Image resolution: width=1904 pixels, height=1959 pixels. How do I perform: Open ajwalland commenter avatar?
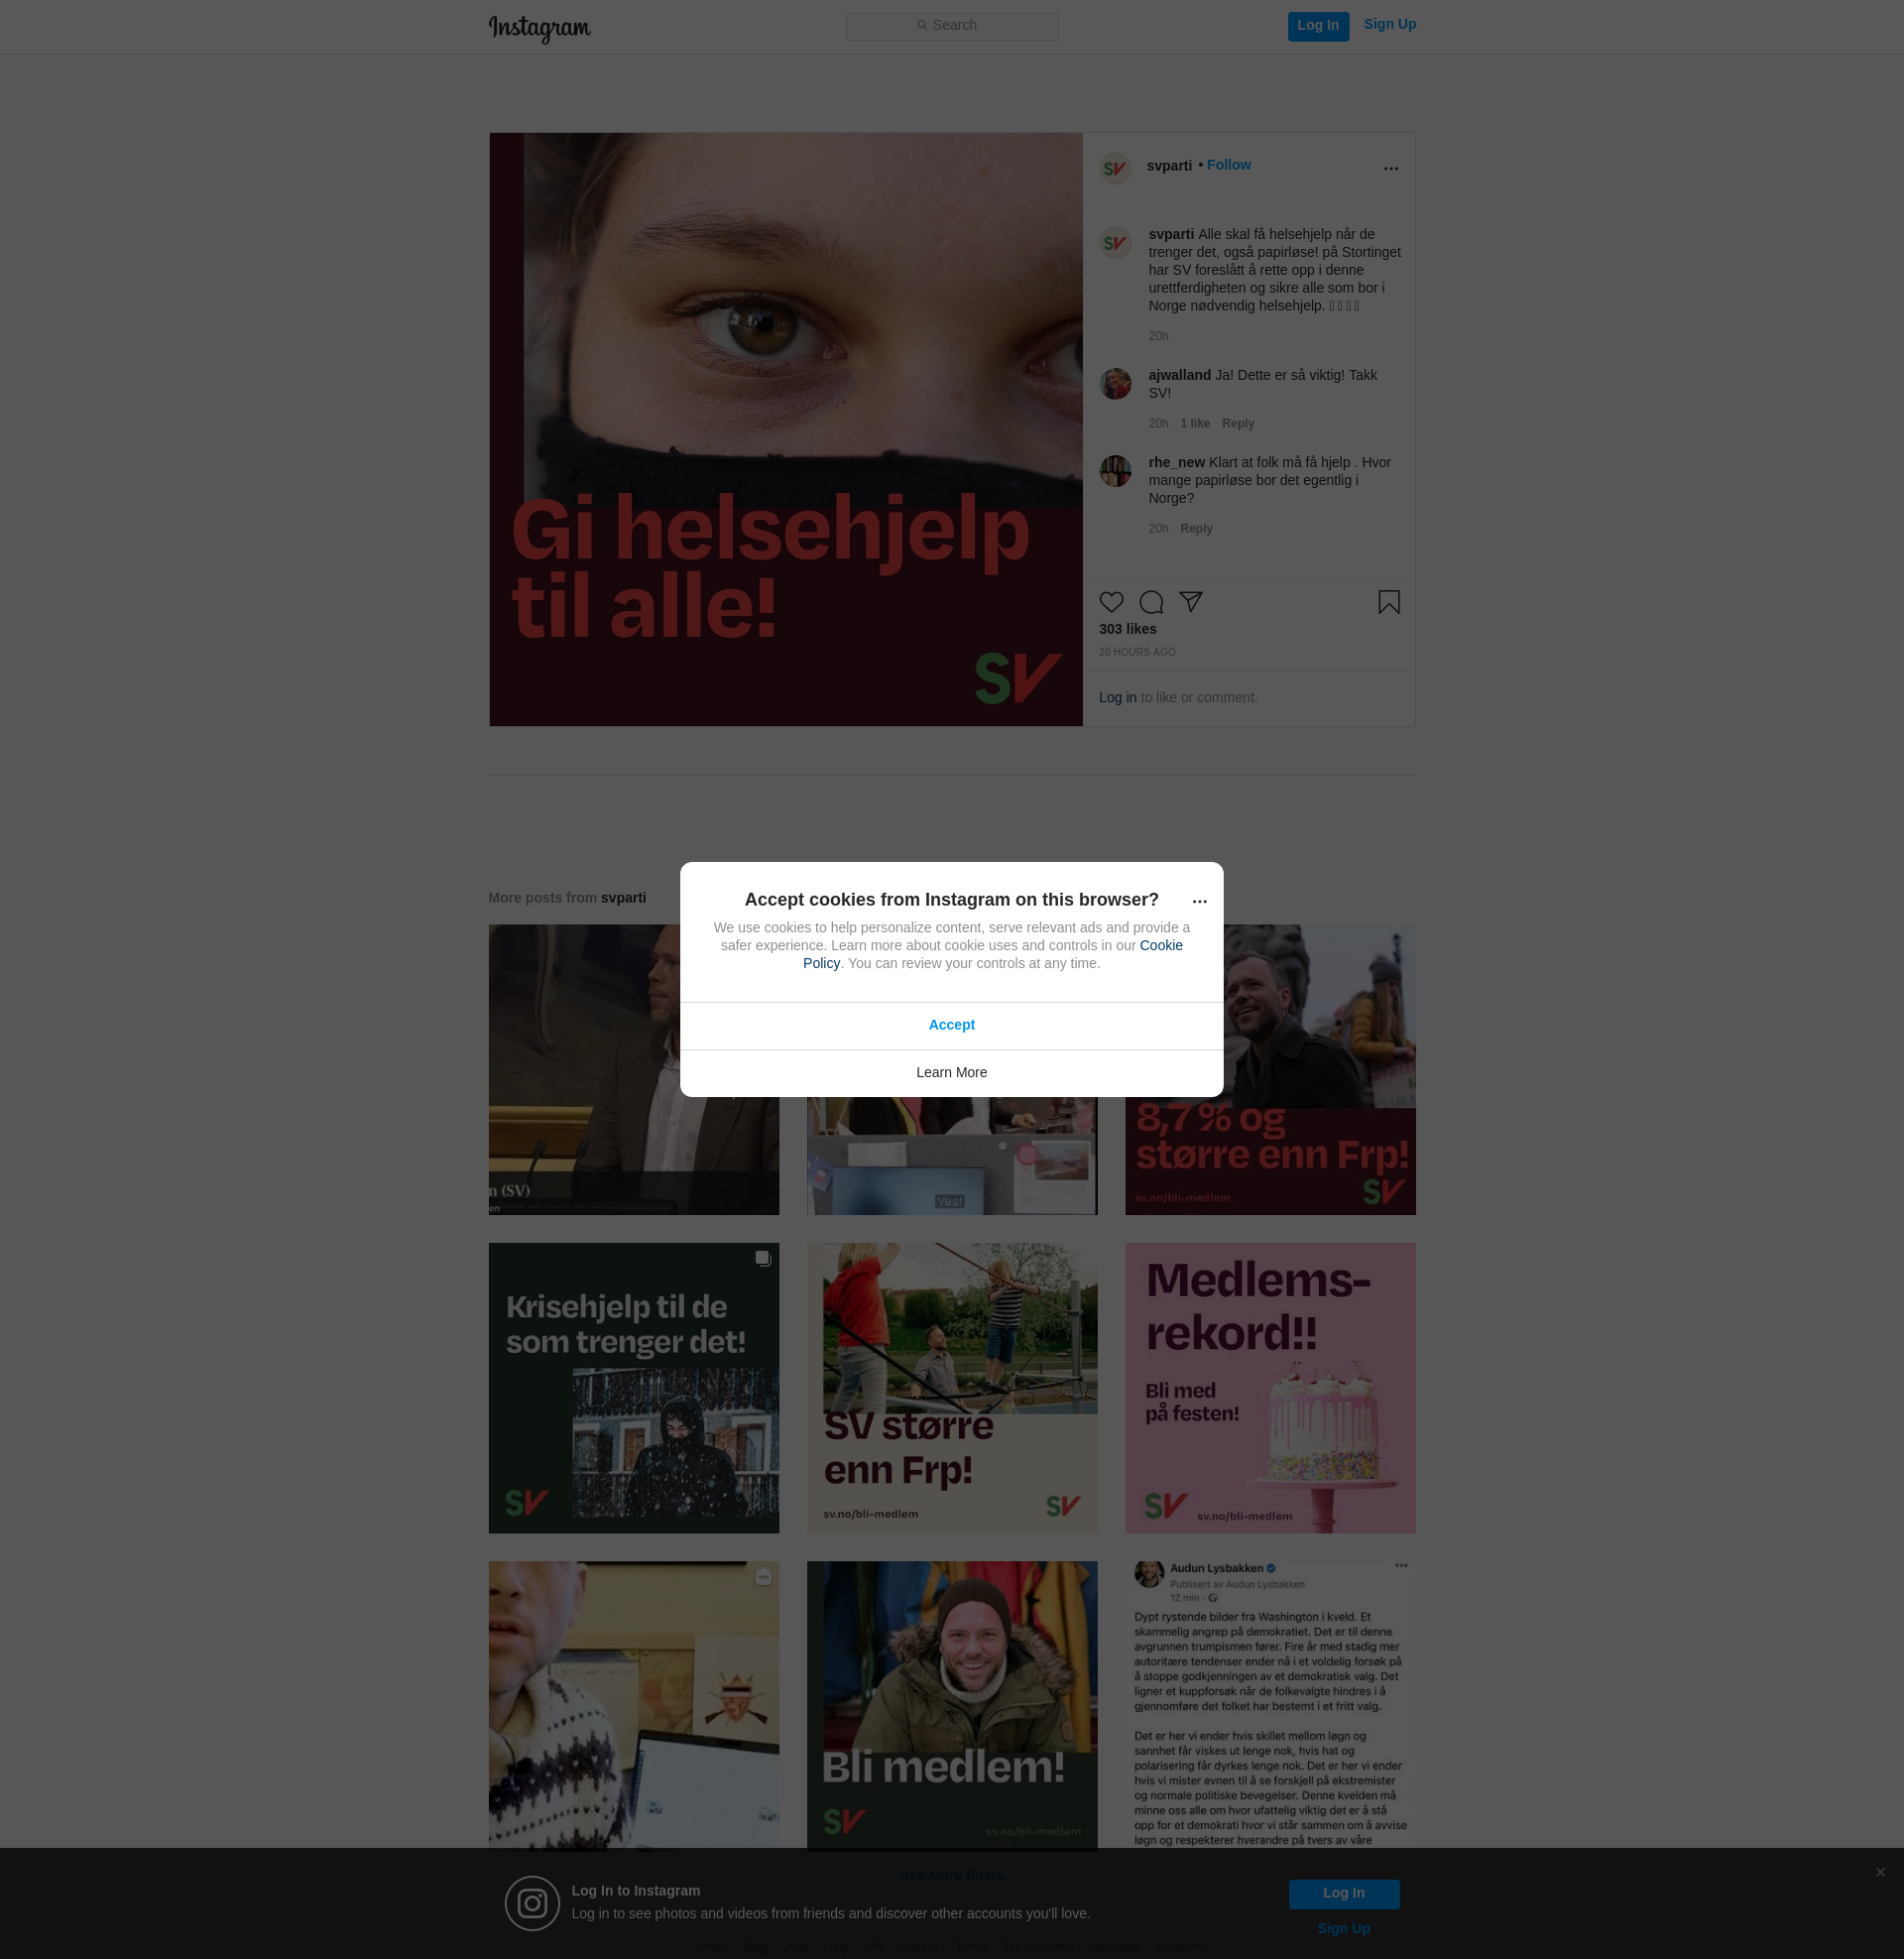[x=1115, y=384]
